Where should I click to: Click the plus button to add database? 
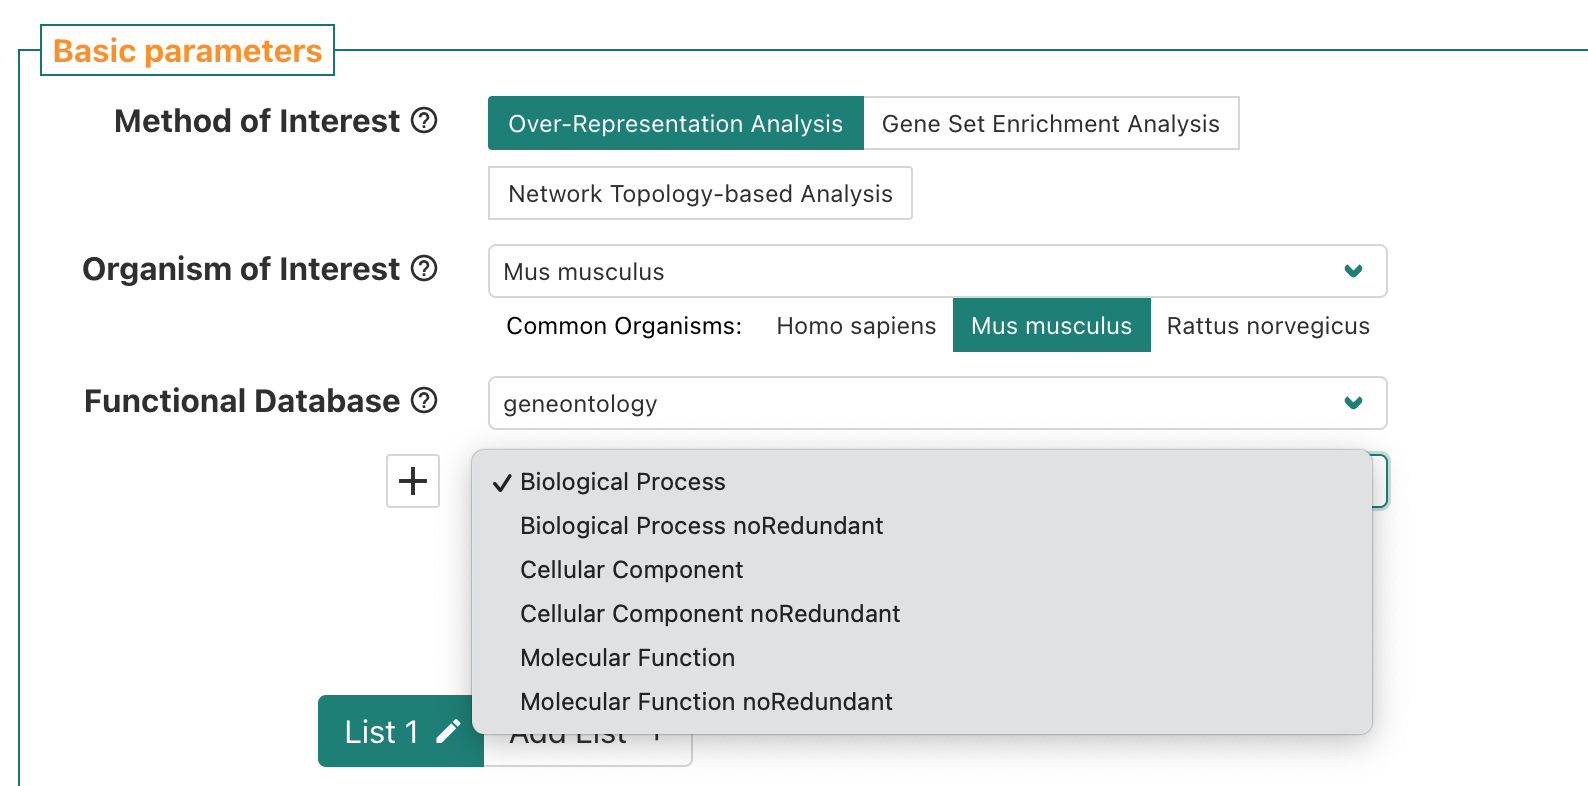point(413,481)
